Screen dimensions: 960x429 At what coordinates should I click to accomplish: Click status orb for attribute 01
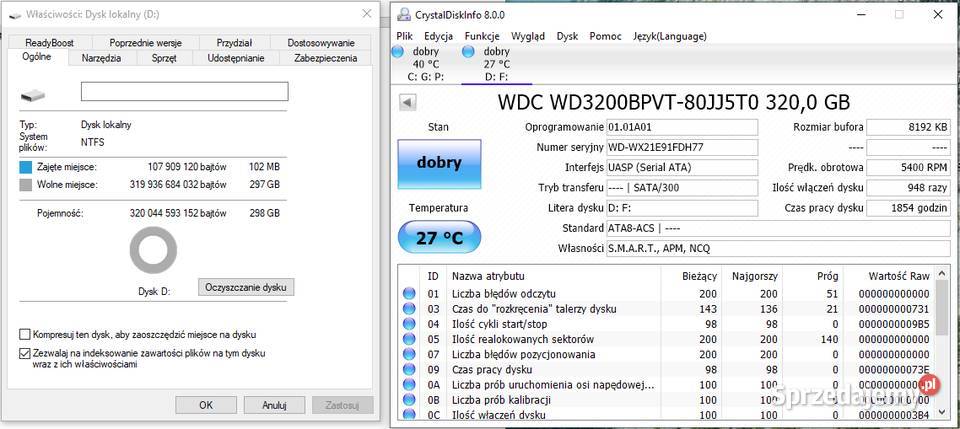(409, 294)
